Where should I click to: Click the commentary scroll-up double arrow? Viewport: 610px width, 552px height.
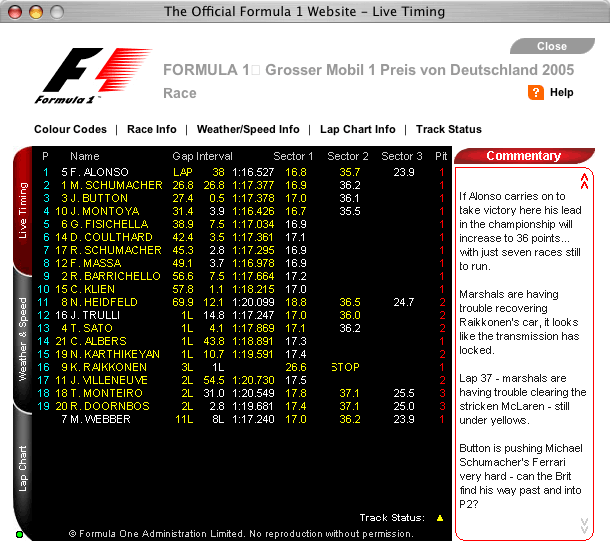coord(584,181)
